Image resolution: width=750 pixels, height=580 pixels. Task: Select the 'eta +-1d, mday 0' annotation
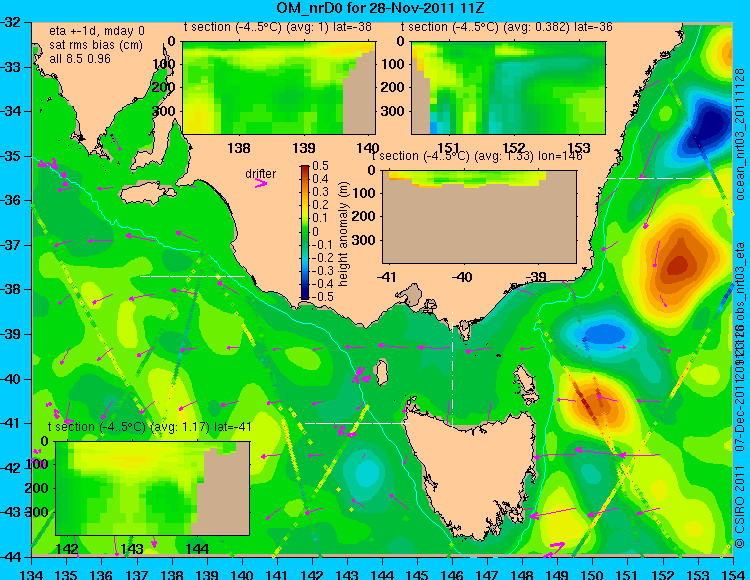pyautogui.click(x=97, y=31)
